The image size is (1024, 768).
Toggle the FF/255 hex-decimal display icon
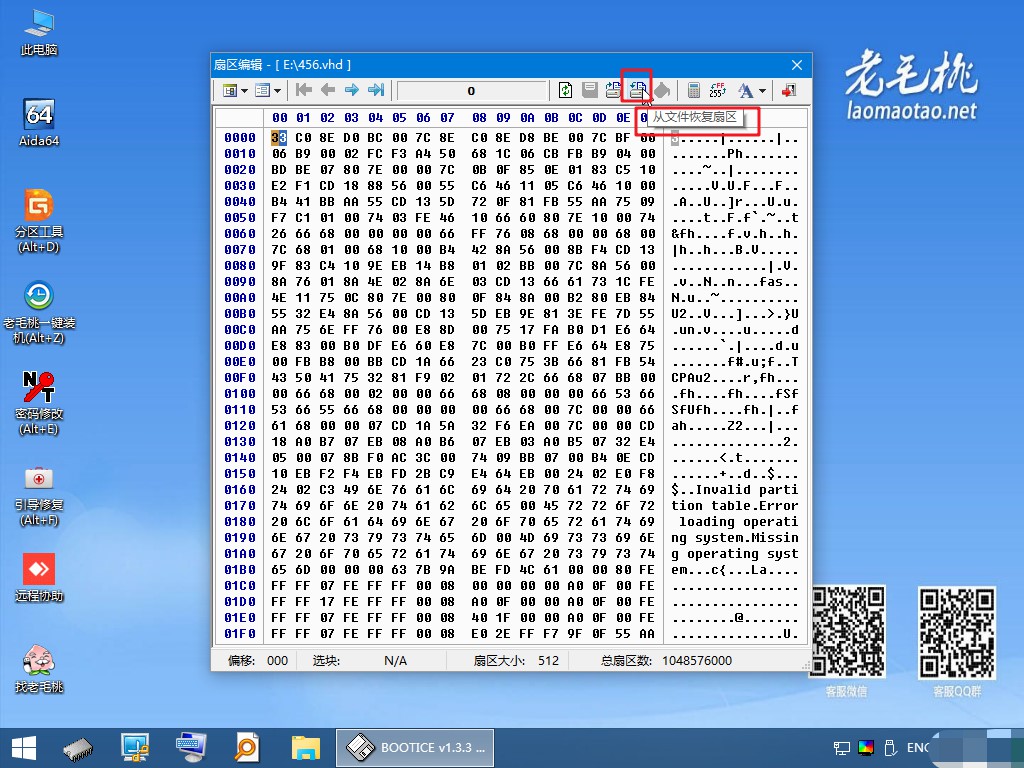point(718,90)
